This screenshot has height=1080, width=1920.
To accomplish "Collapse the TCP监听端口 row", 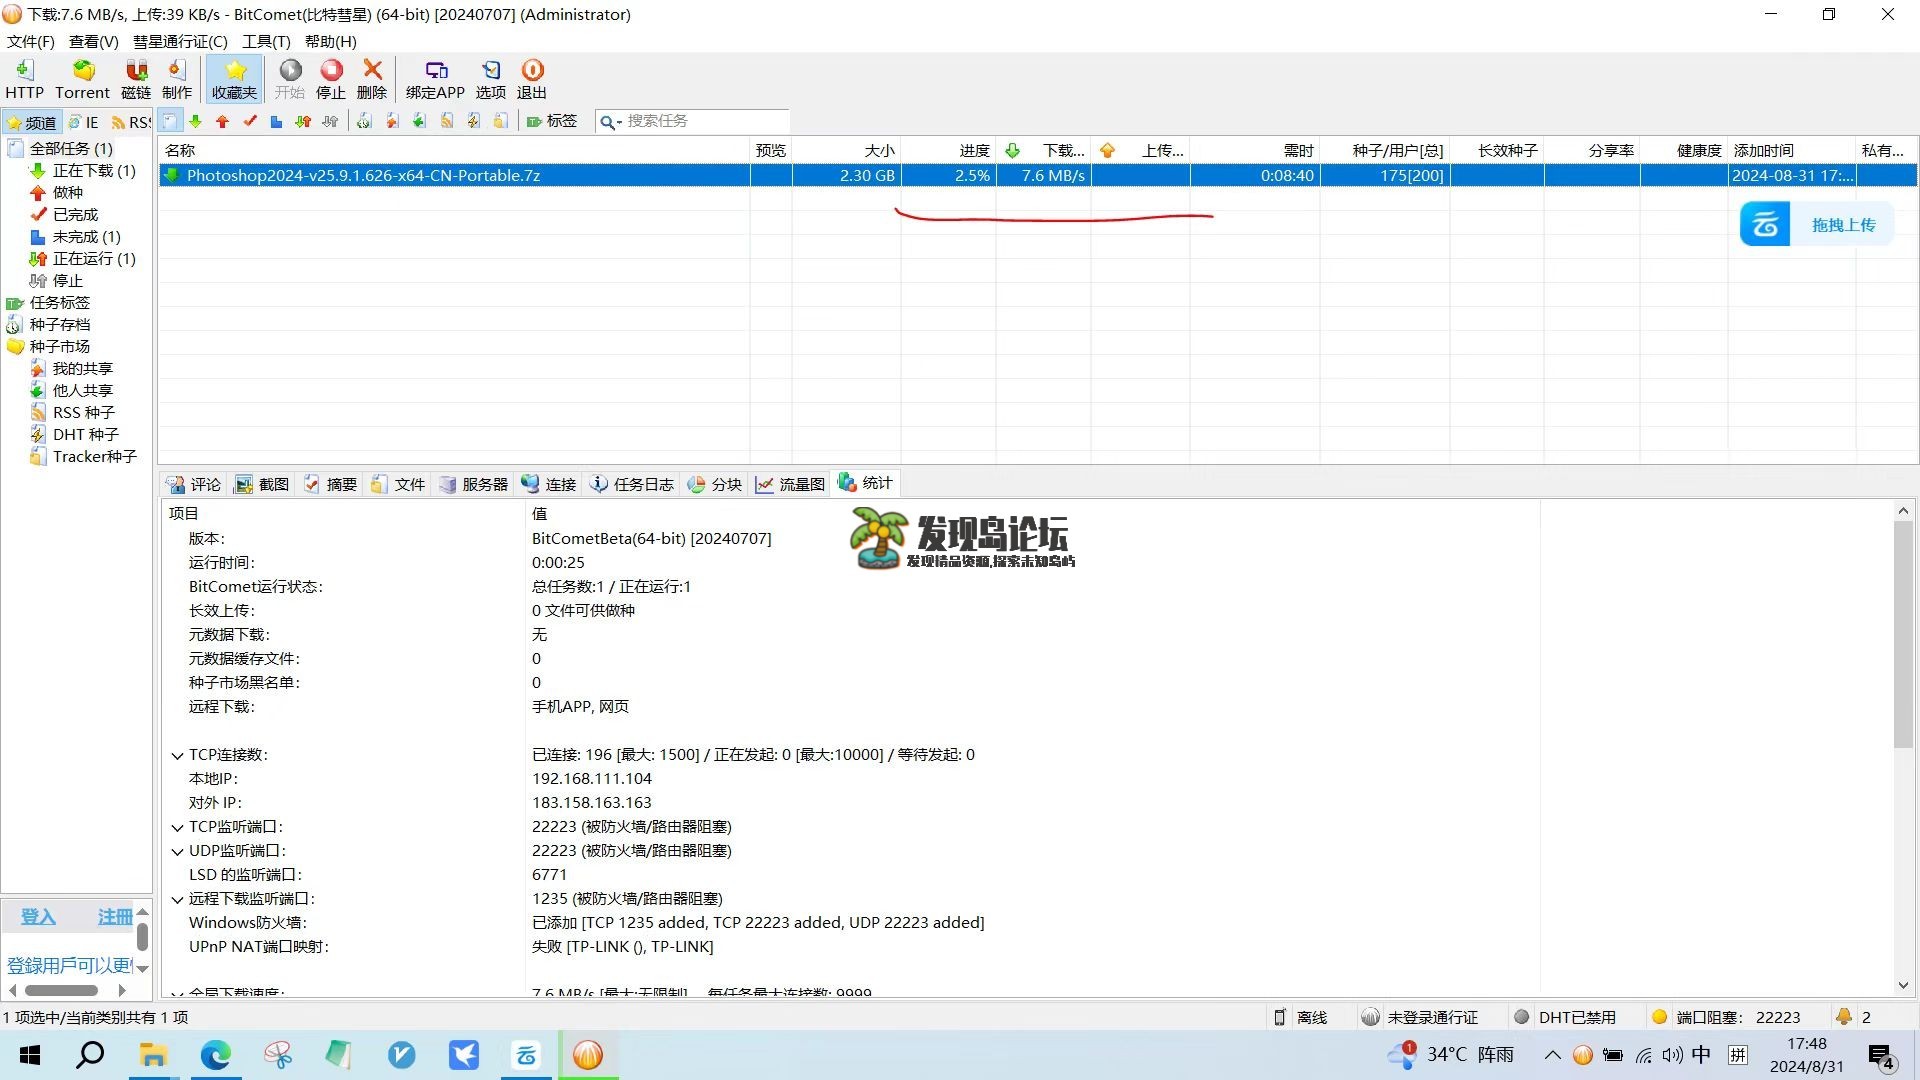I will pos(177,828).
